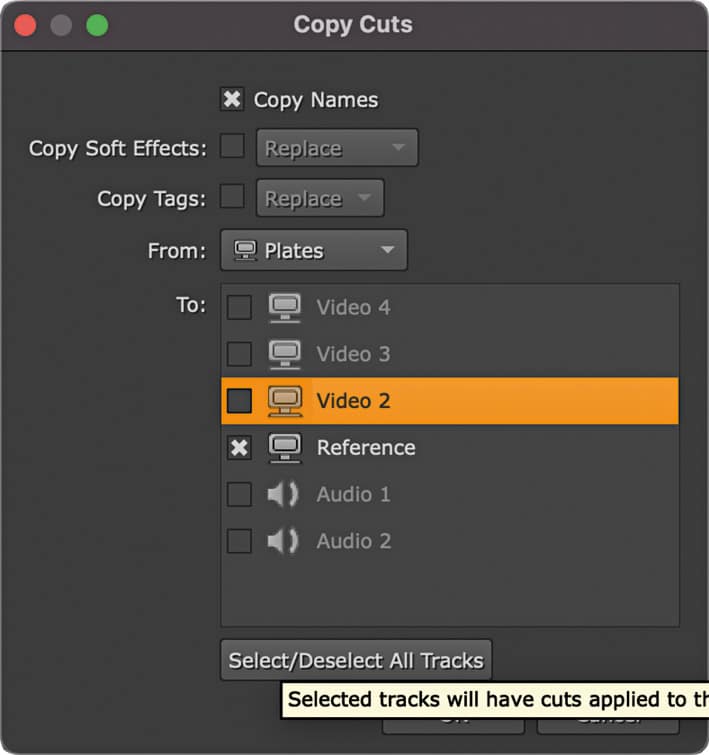Check the Video 2 track checkbox
709x755 pixels.
pyautogui.click(x=239, y=401)
